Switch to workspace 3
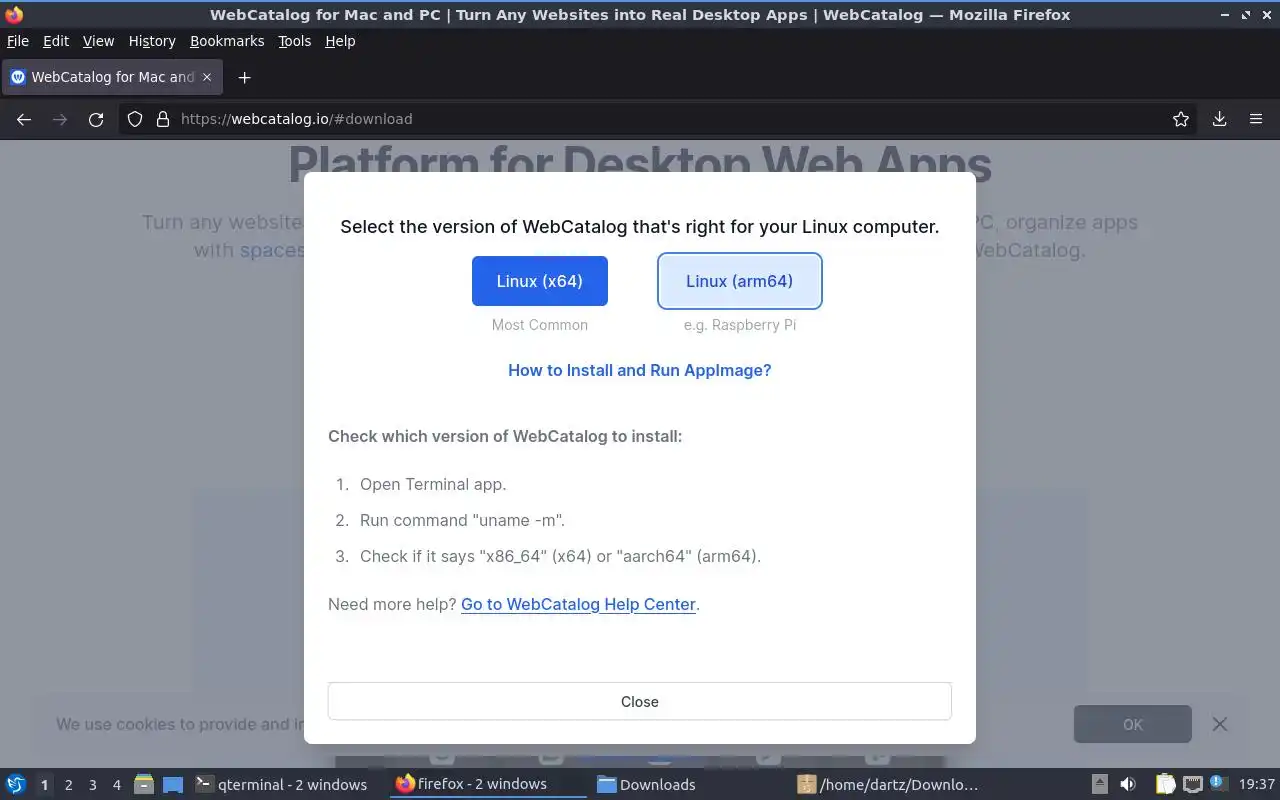This screenshot has height=800, width=1280. coord(92,785)
